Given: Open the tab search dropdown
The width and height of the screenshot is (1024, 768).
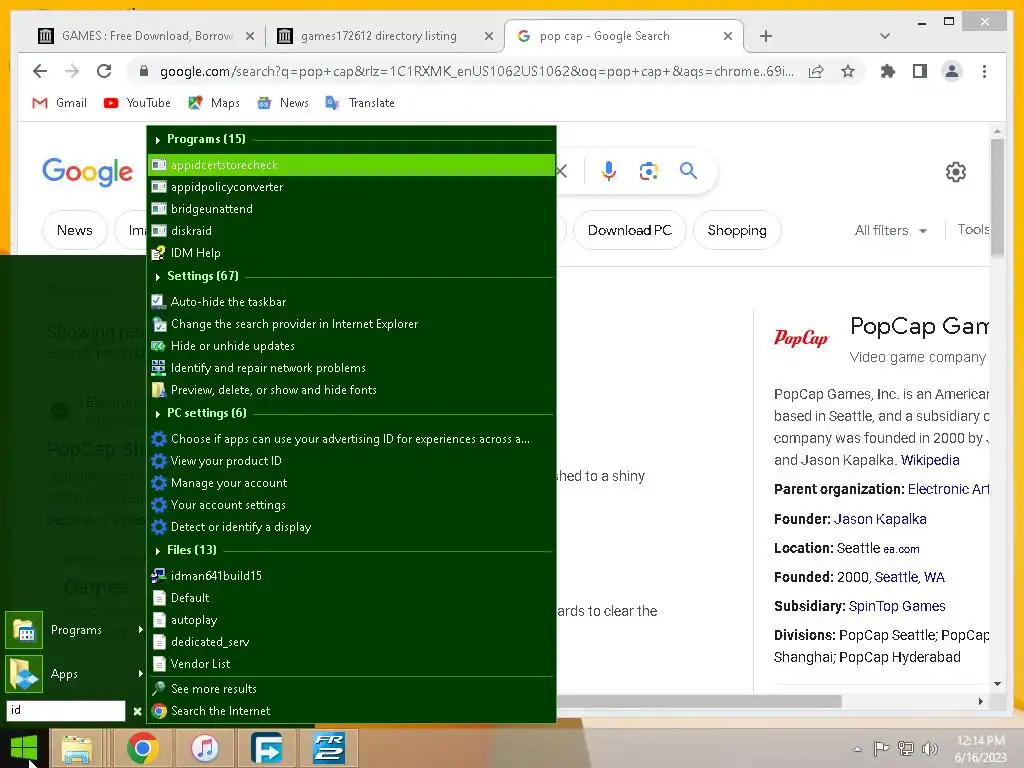Looking at the screenshot, I should point(884,36).
